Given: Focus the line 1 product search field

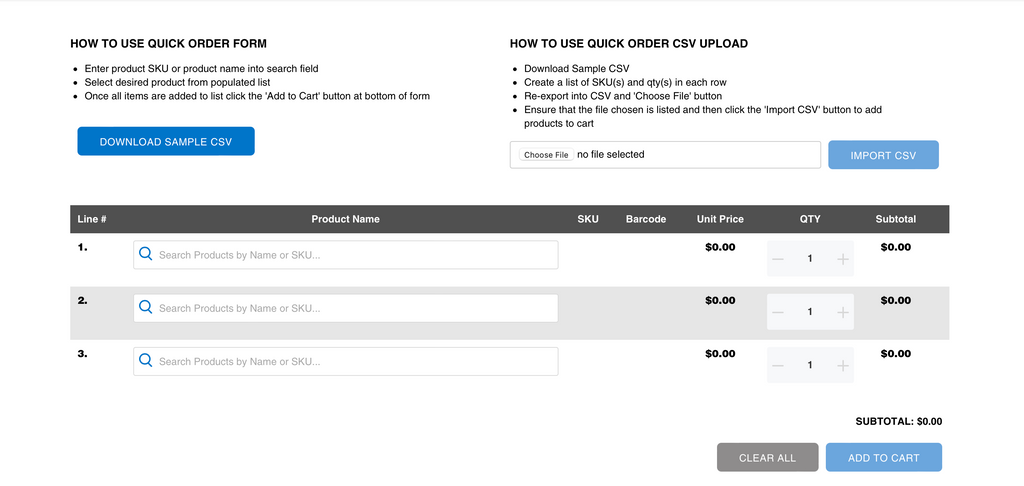Looking at the screenshot, I should (x=345, y=255).
